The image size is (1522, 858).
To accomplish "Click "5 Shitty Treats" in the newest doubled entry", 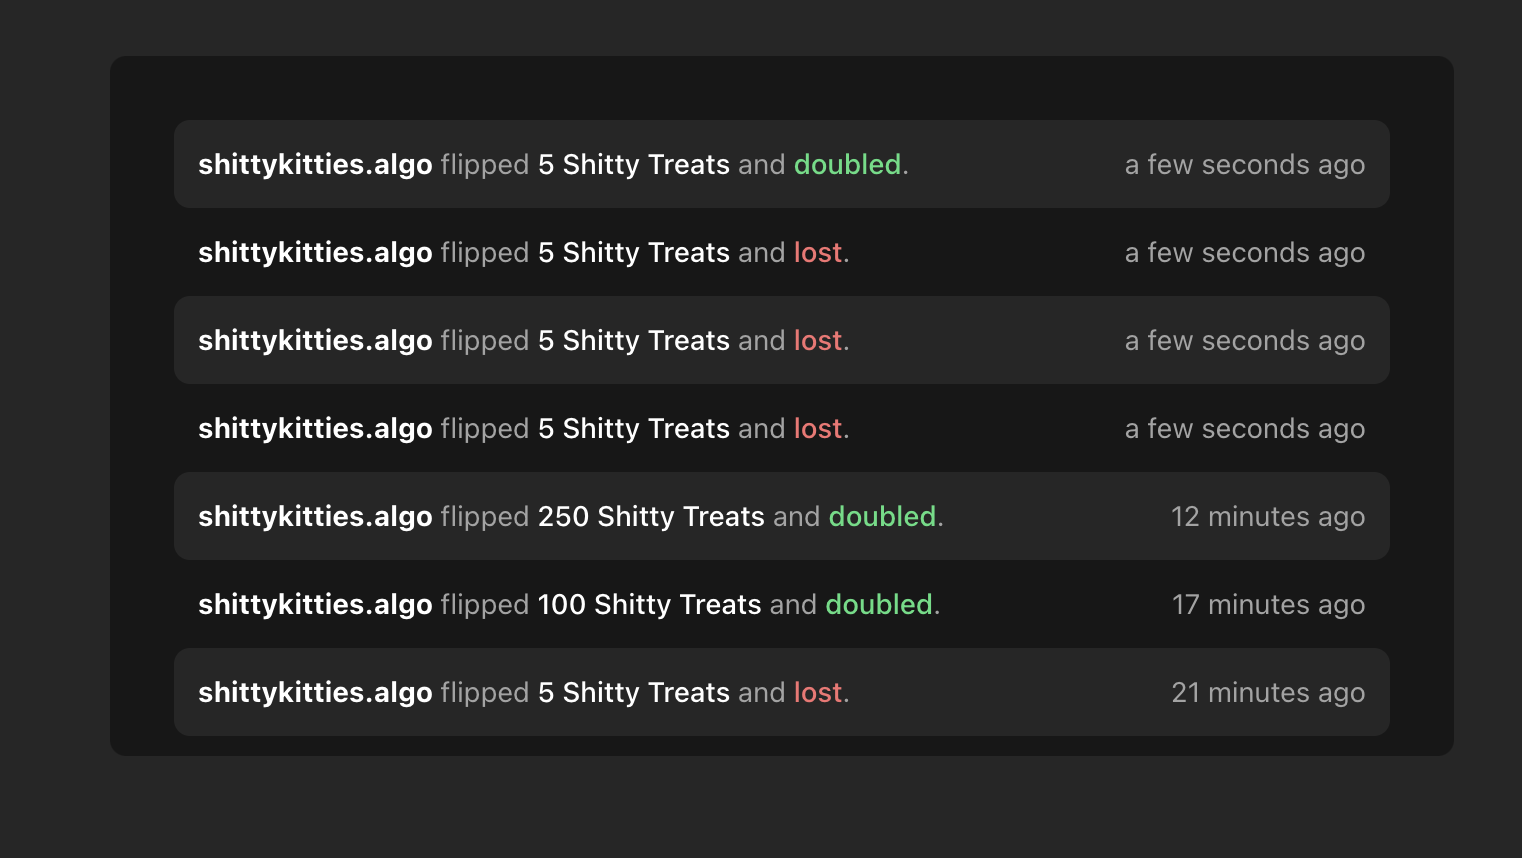I will coord(634,165).
